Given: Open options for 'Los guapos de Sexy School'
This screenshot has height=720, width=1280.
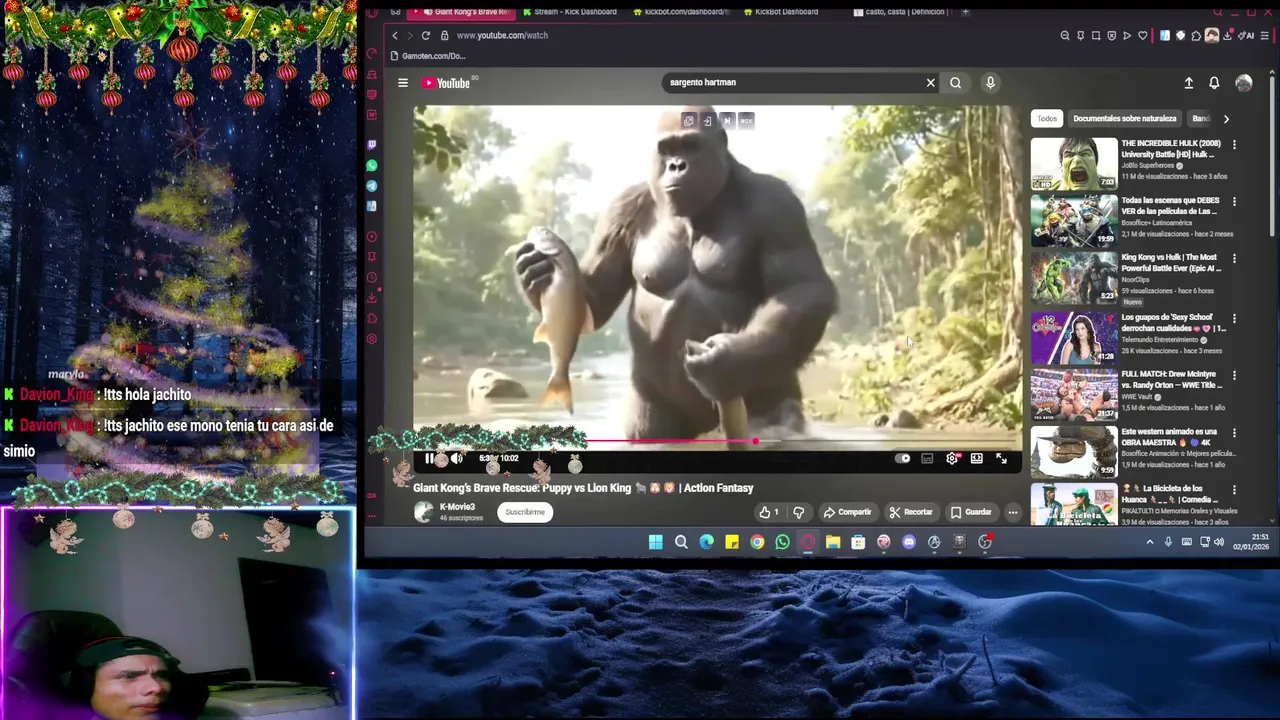Looking at the screenshot, I should [1234, 319].
